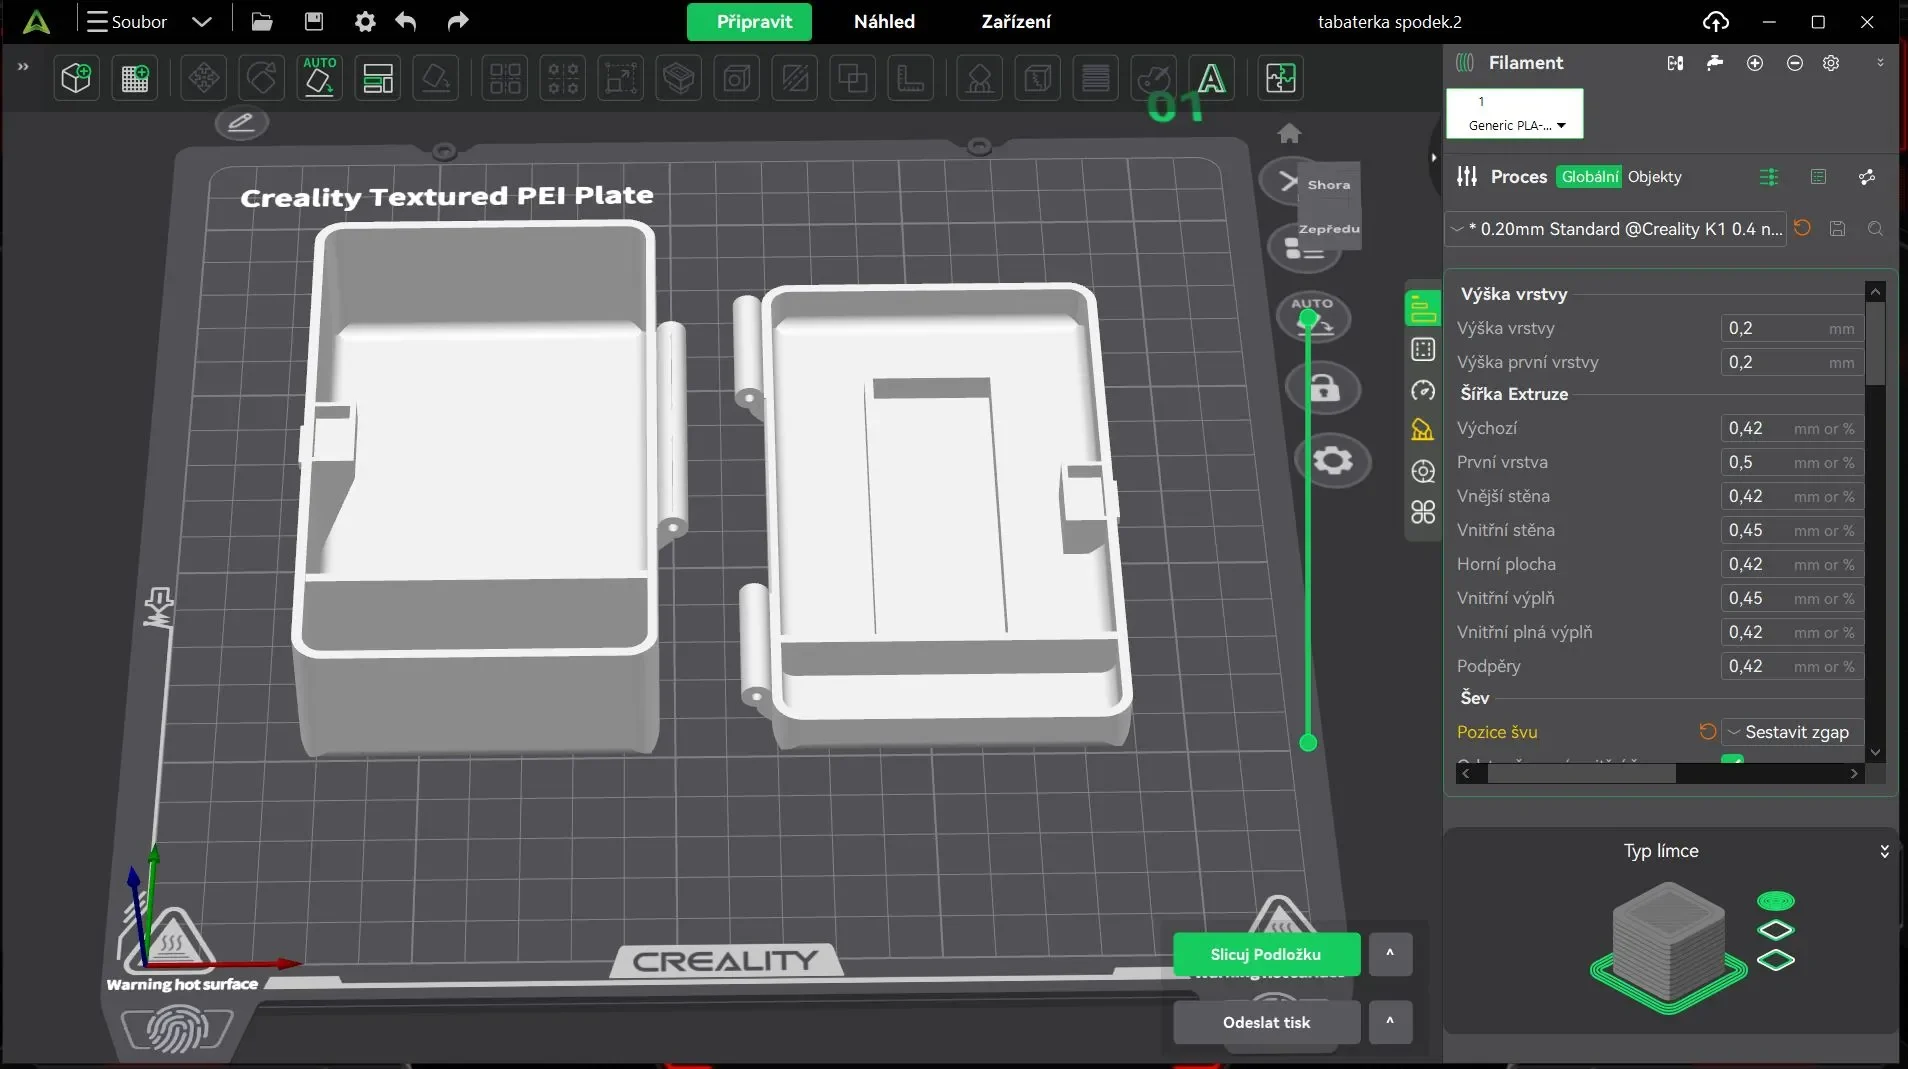The height and width of the screenshot is (1069, 1908).
Task: Expand the Slicuj Podložku options arrow
Action: click(1390, 954)
